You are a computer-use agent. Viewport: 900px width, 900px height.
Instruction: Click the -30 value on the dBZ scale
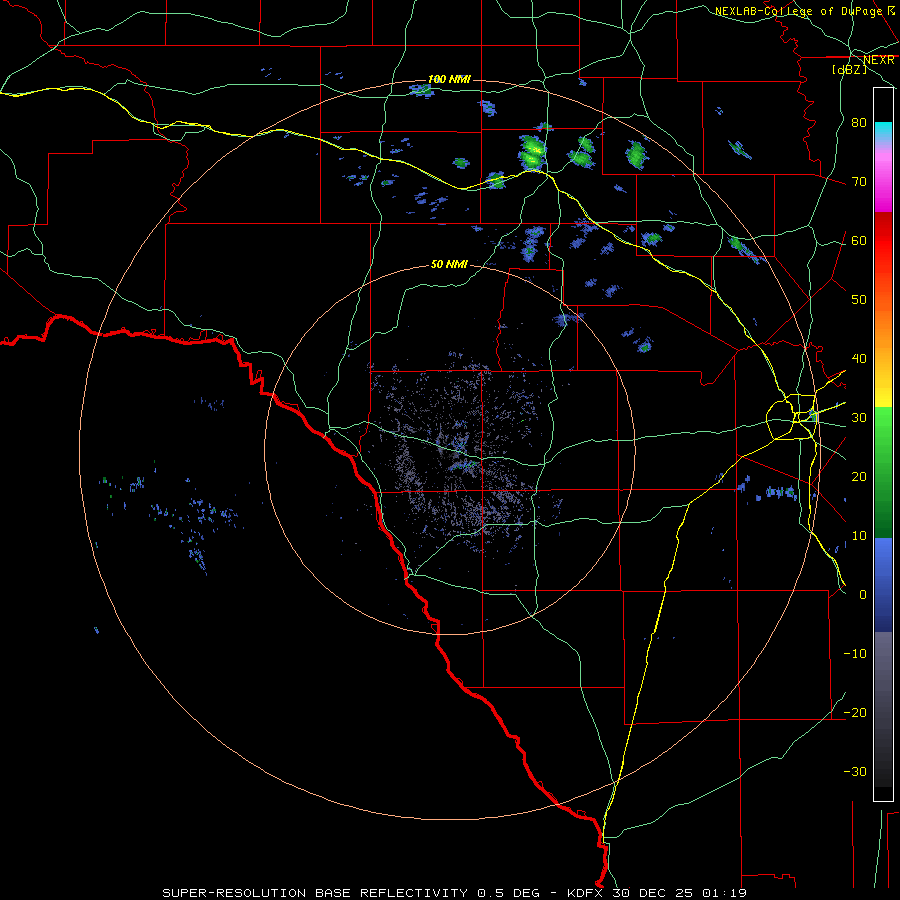tap(855, 772)
